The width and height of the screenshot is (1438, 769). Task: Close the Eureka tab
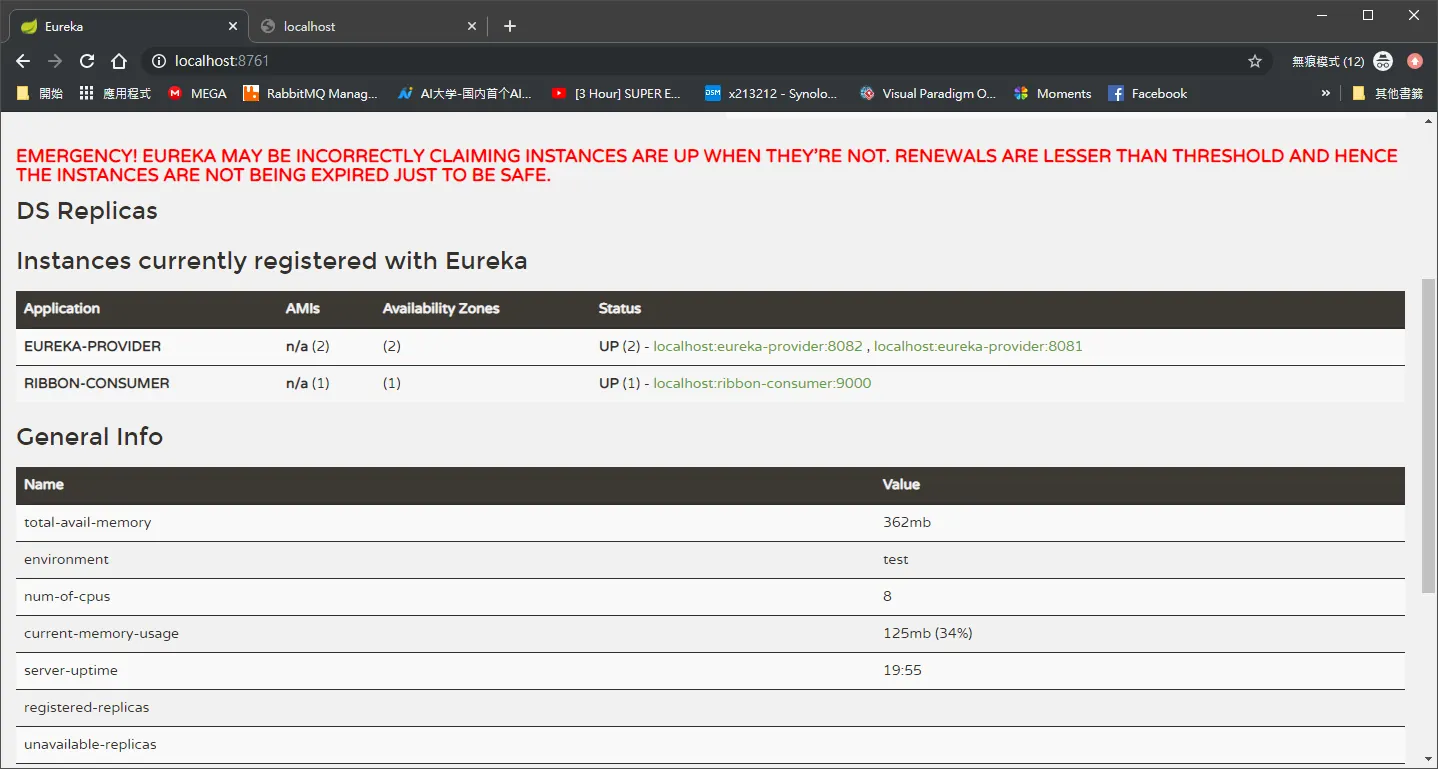click(x=233, y=26)
